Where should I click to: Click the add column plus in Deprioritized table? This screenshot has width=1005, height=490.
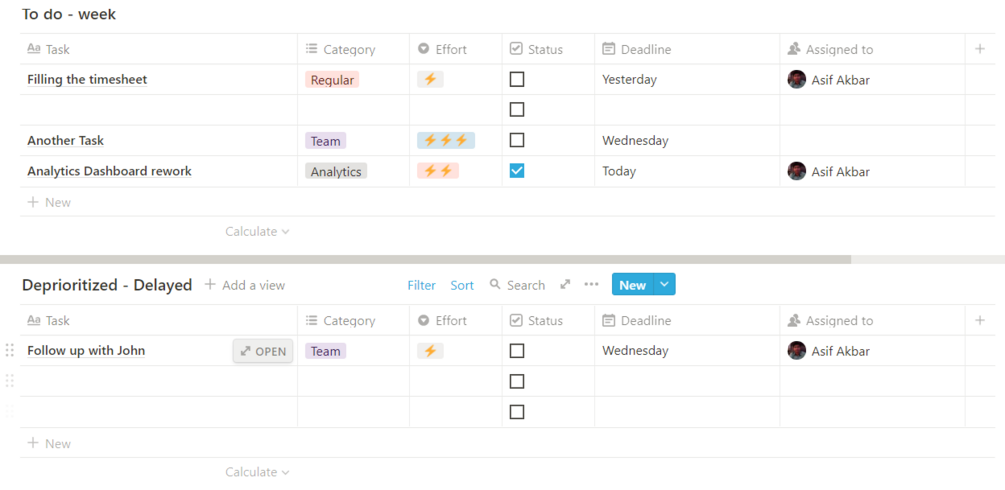(x=980, y=320)
